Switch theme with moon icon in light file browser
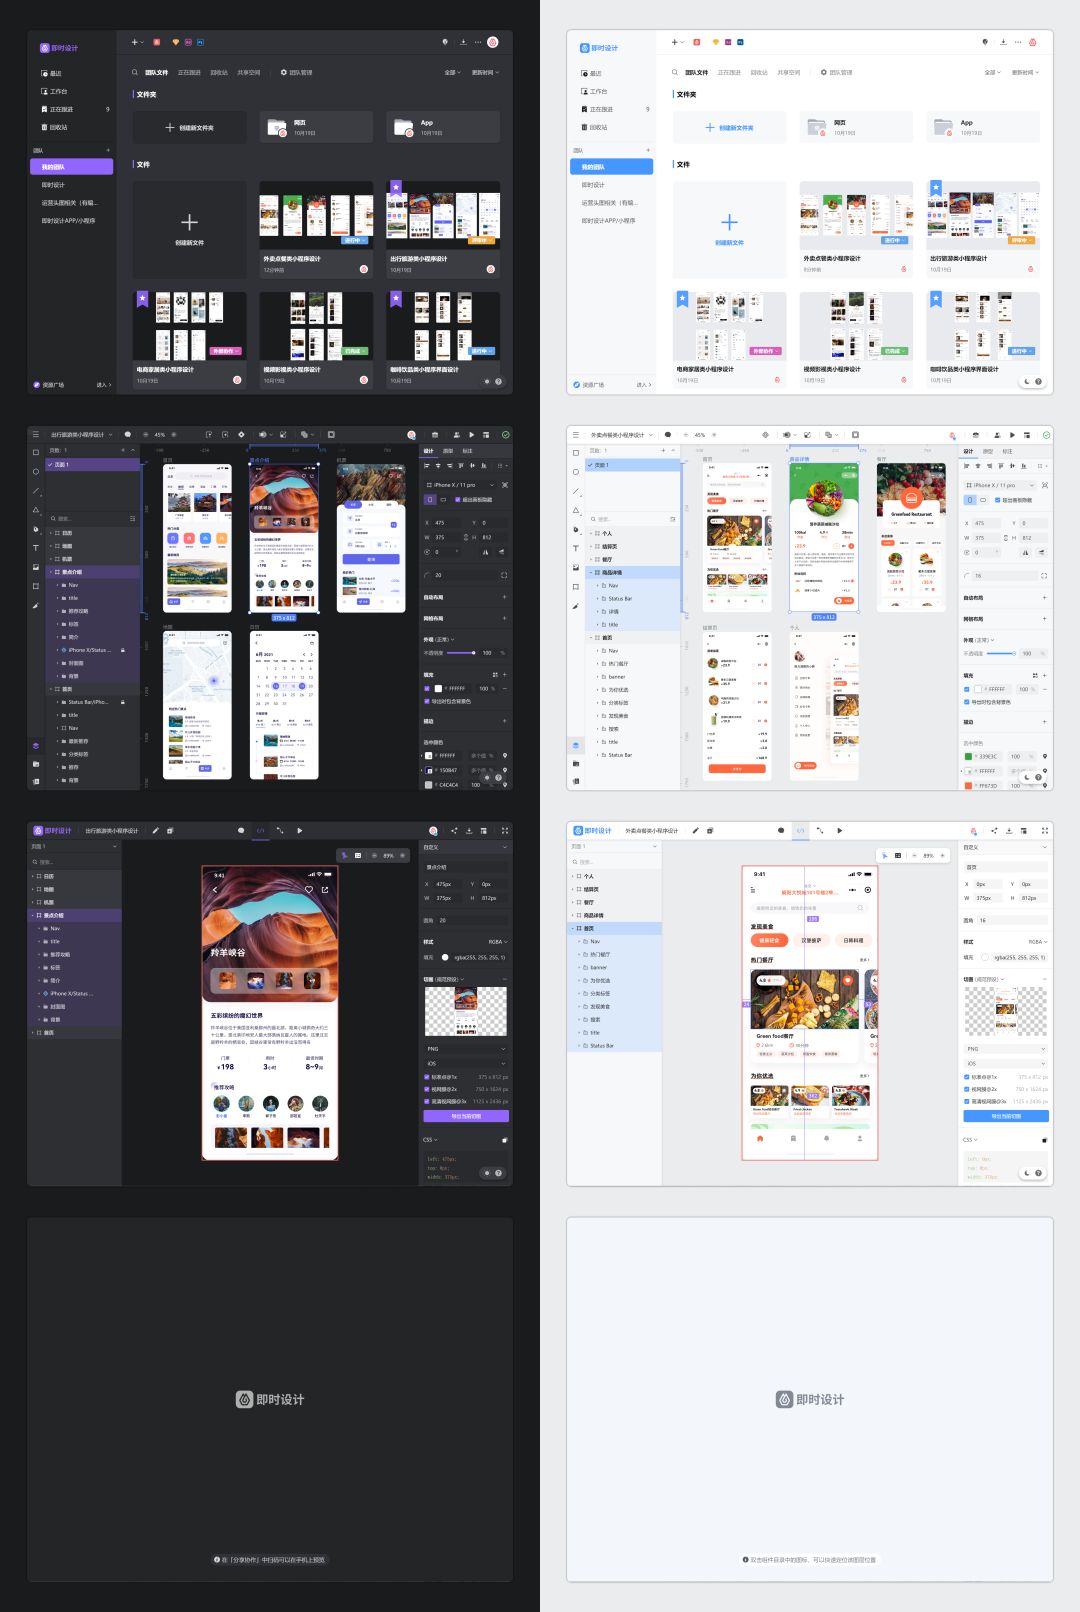Image resolution: width=1080 pixels, height=1612 pixels. click(x=1027, y=381)
